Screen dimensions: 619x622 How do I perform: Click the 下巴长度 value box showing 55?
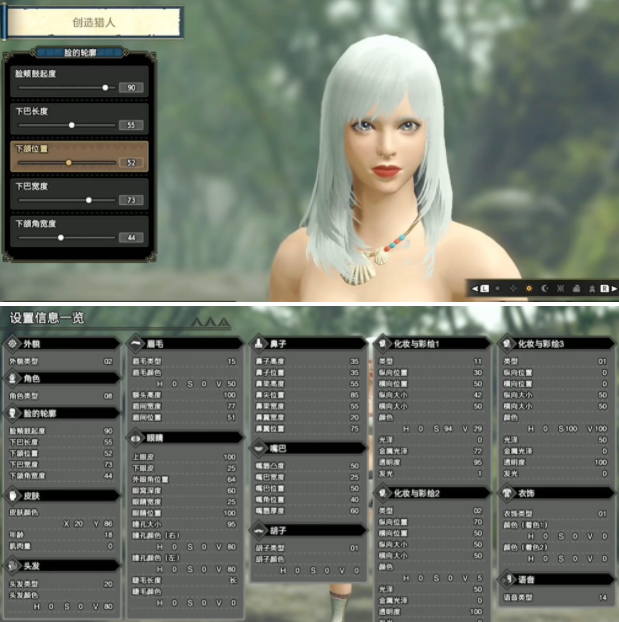click(131, 125)
